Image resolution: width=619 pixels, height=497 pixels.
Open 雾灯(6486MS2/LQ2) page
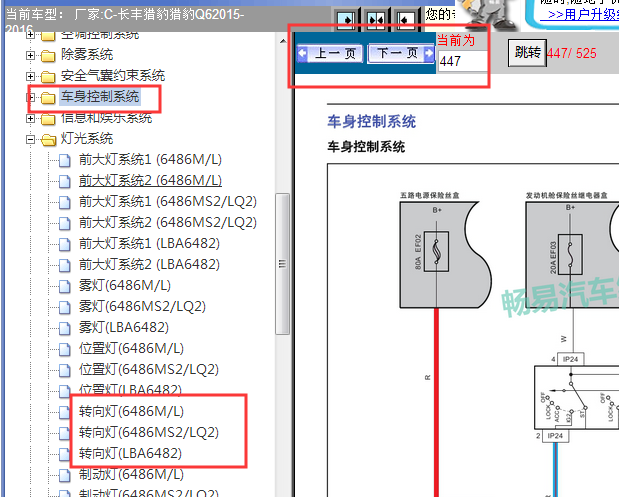142,306
